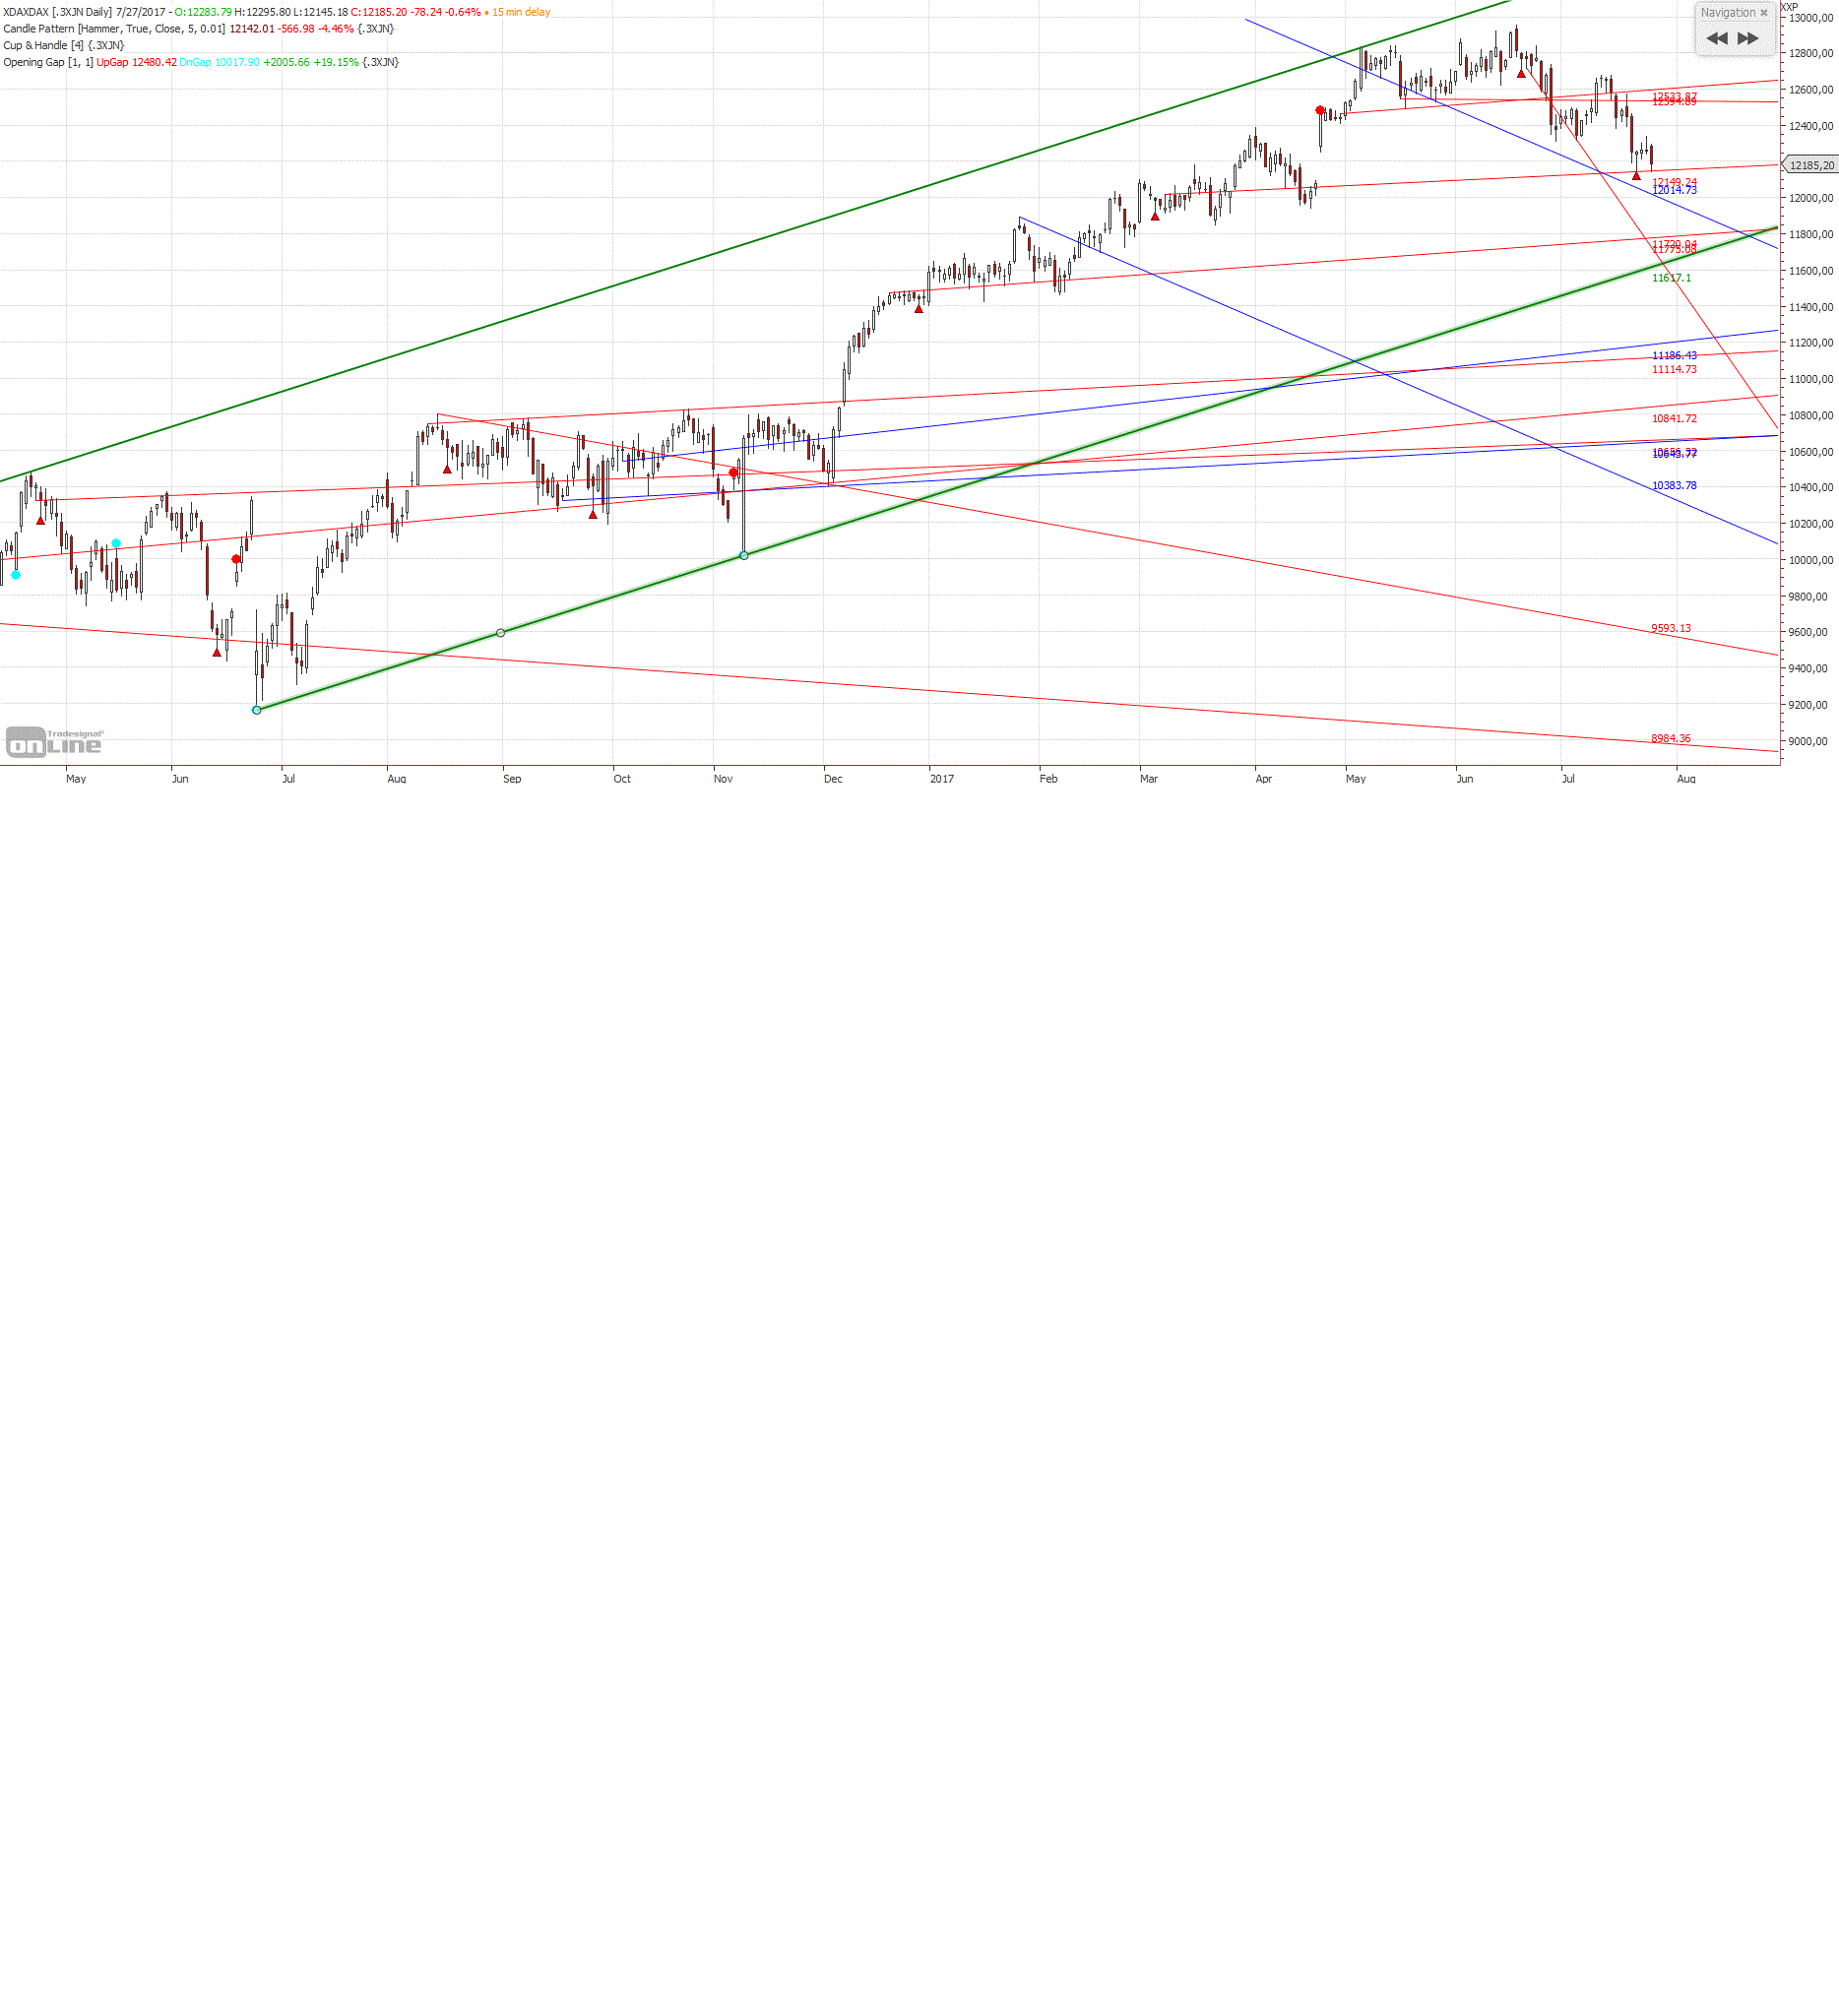Click hammer triangle marker in mid-June 2017
Viewport: 1839px width, 2016px height.
point(1521,74)
